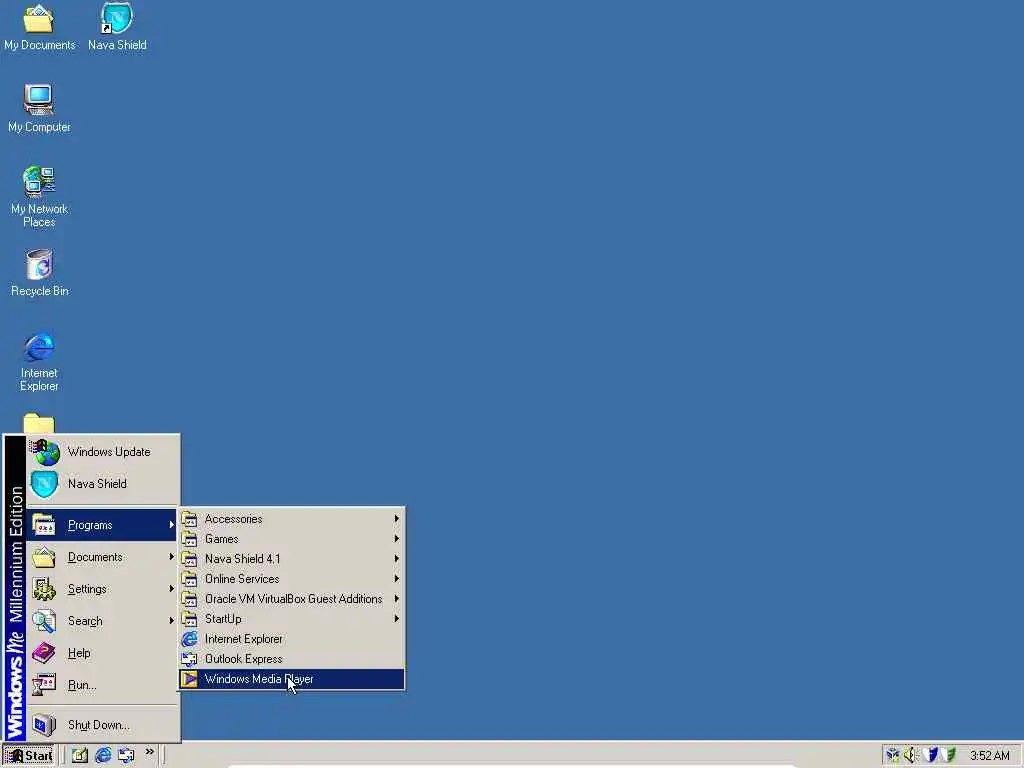Launch Windows Media Player from Programs

coord(291,679)
